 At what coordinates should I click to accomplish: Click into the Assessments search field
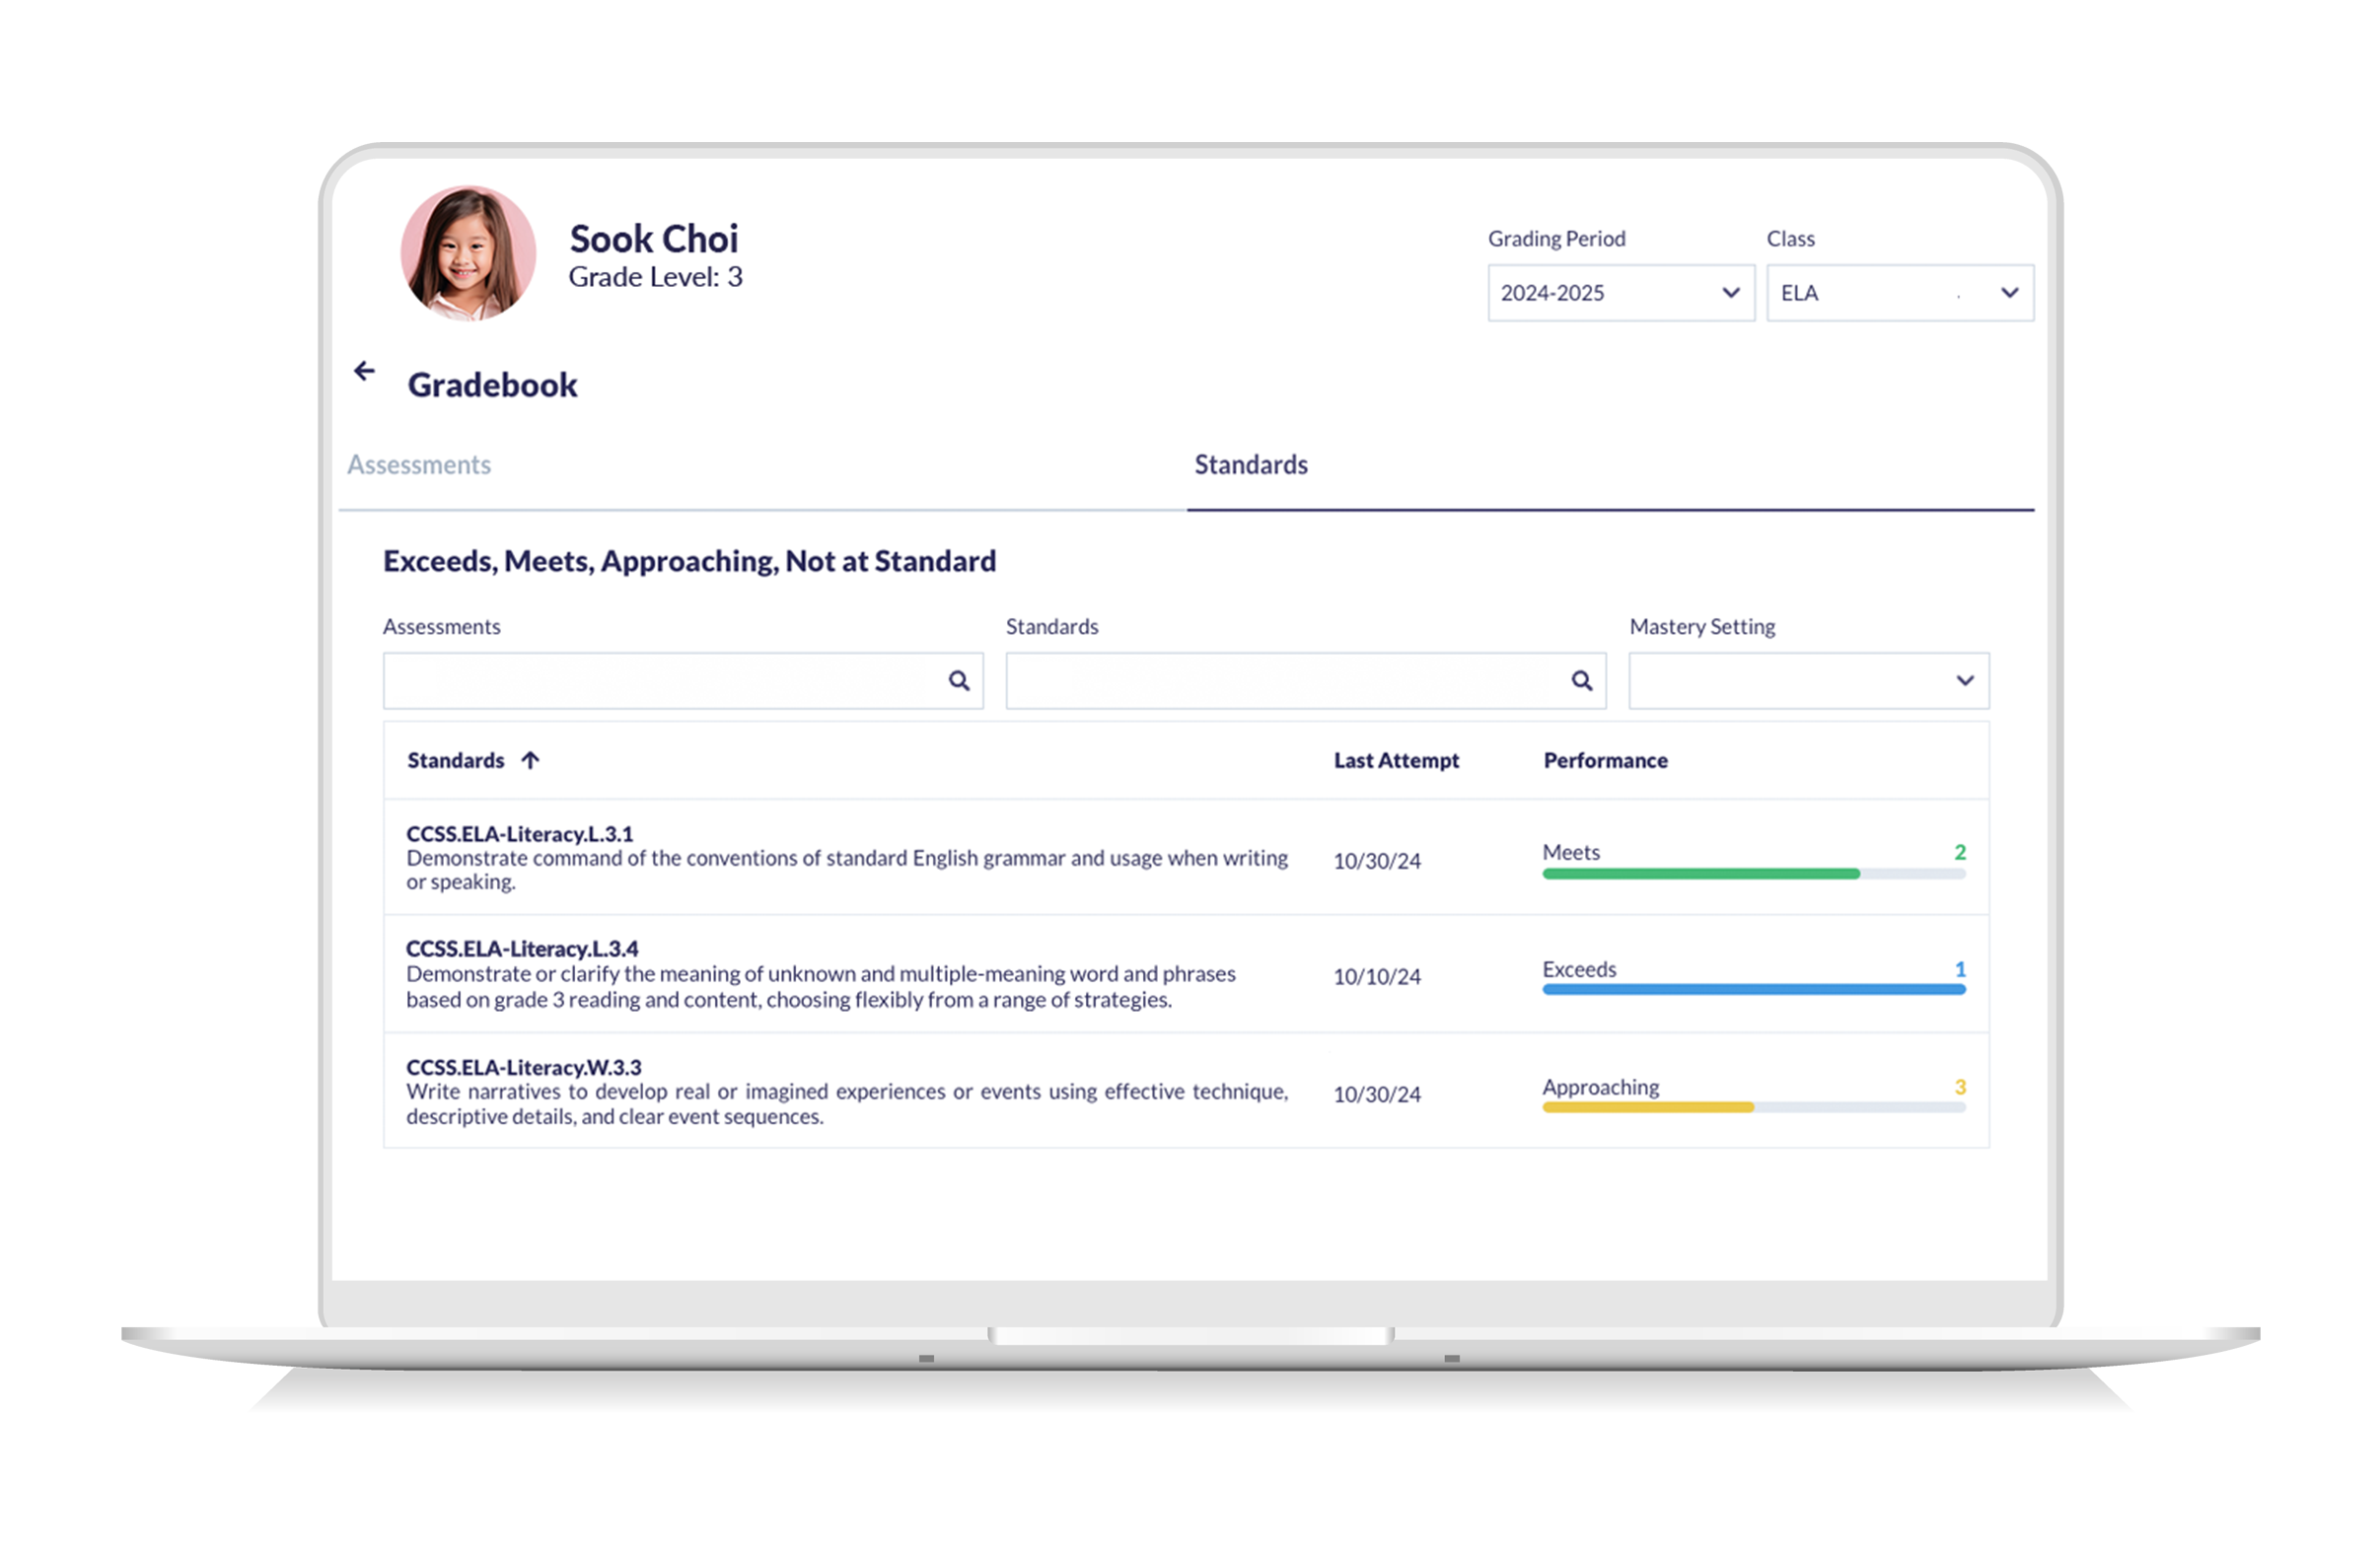point(660,681)
